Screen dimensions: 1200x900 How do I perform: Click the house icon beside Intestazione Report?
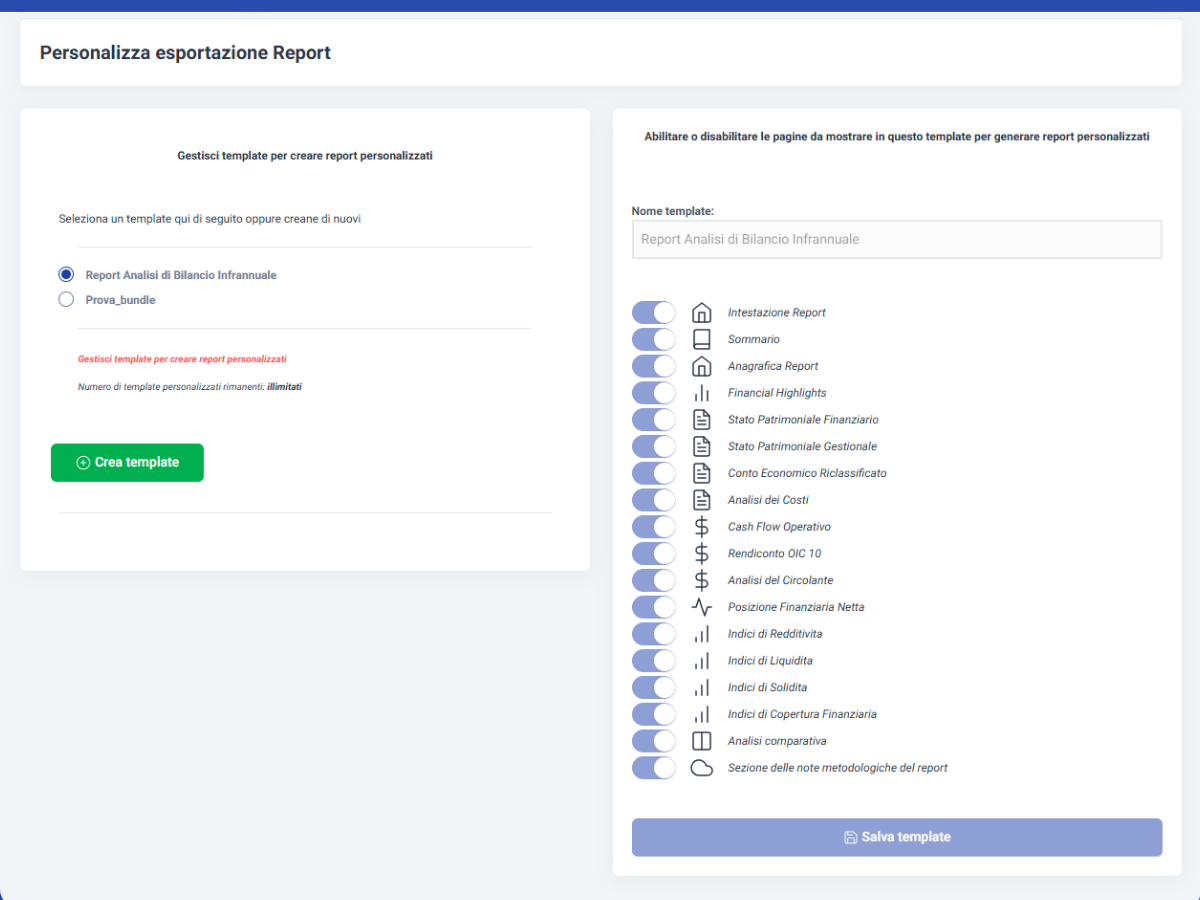(702, 312)
